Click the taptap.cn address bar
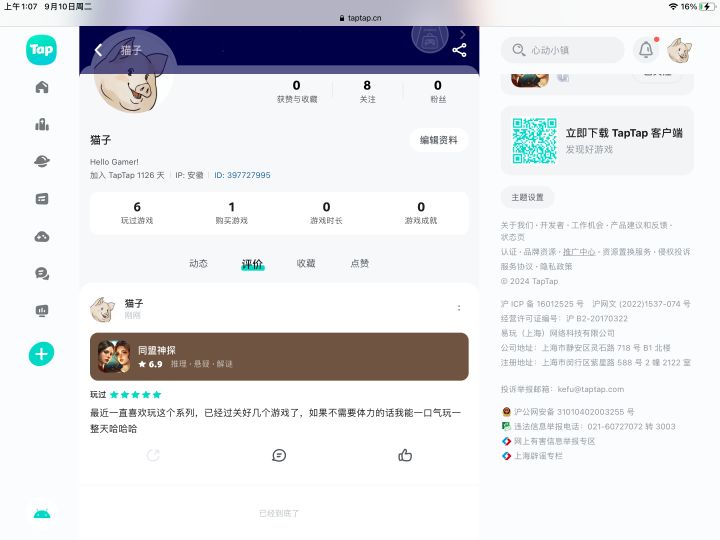720x540 pixels. click(x=360, y=18)
